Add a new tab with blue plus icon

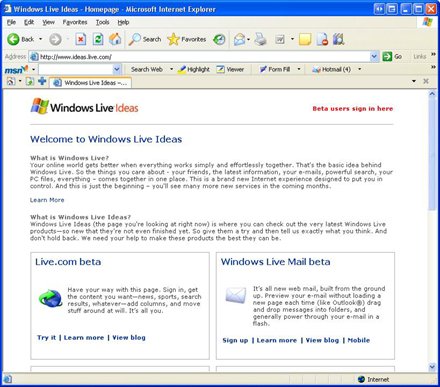coord(42,81)
